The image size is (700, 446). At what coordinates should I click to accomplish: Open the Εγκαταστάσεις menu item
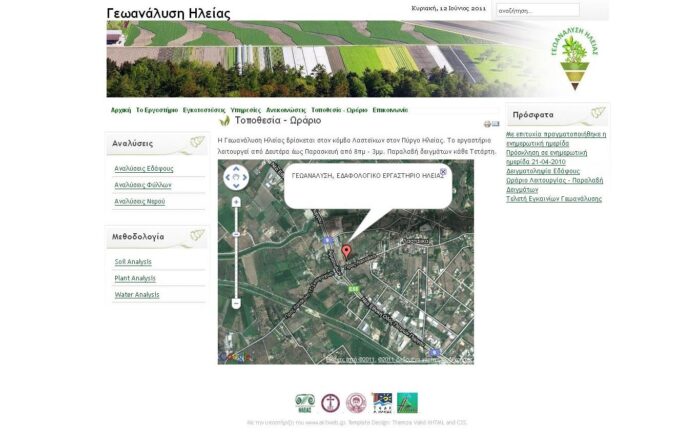tap(204, 110)
